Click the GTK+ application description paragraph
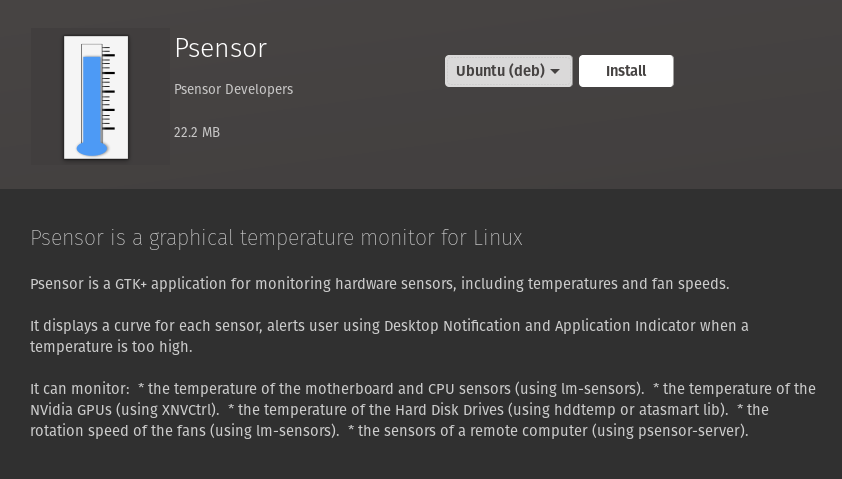Viewport: 842px width, 479px height. tap(379, 284)
